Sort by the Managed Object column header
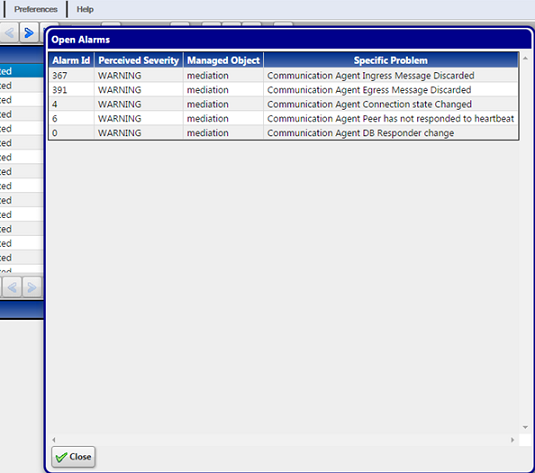The width and height of the screenshot is (535, 473). point(223,60)
